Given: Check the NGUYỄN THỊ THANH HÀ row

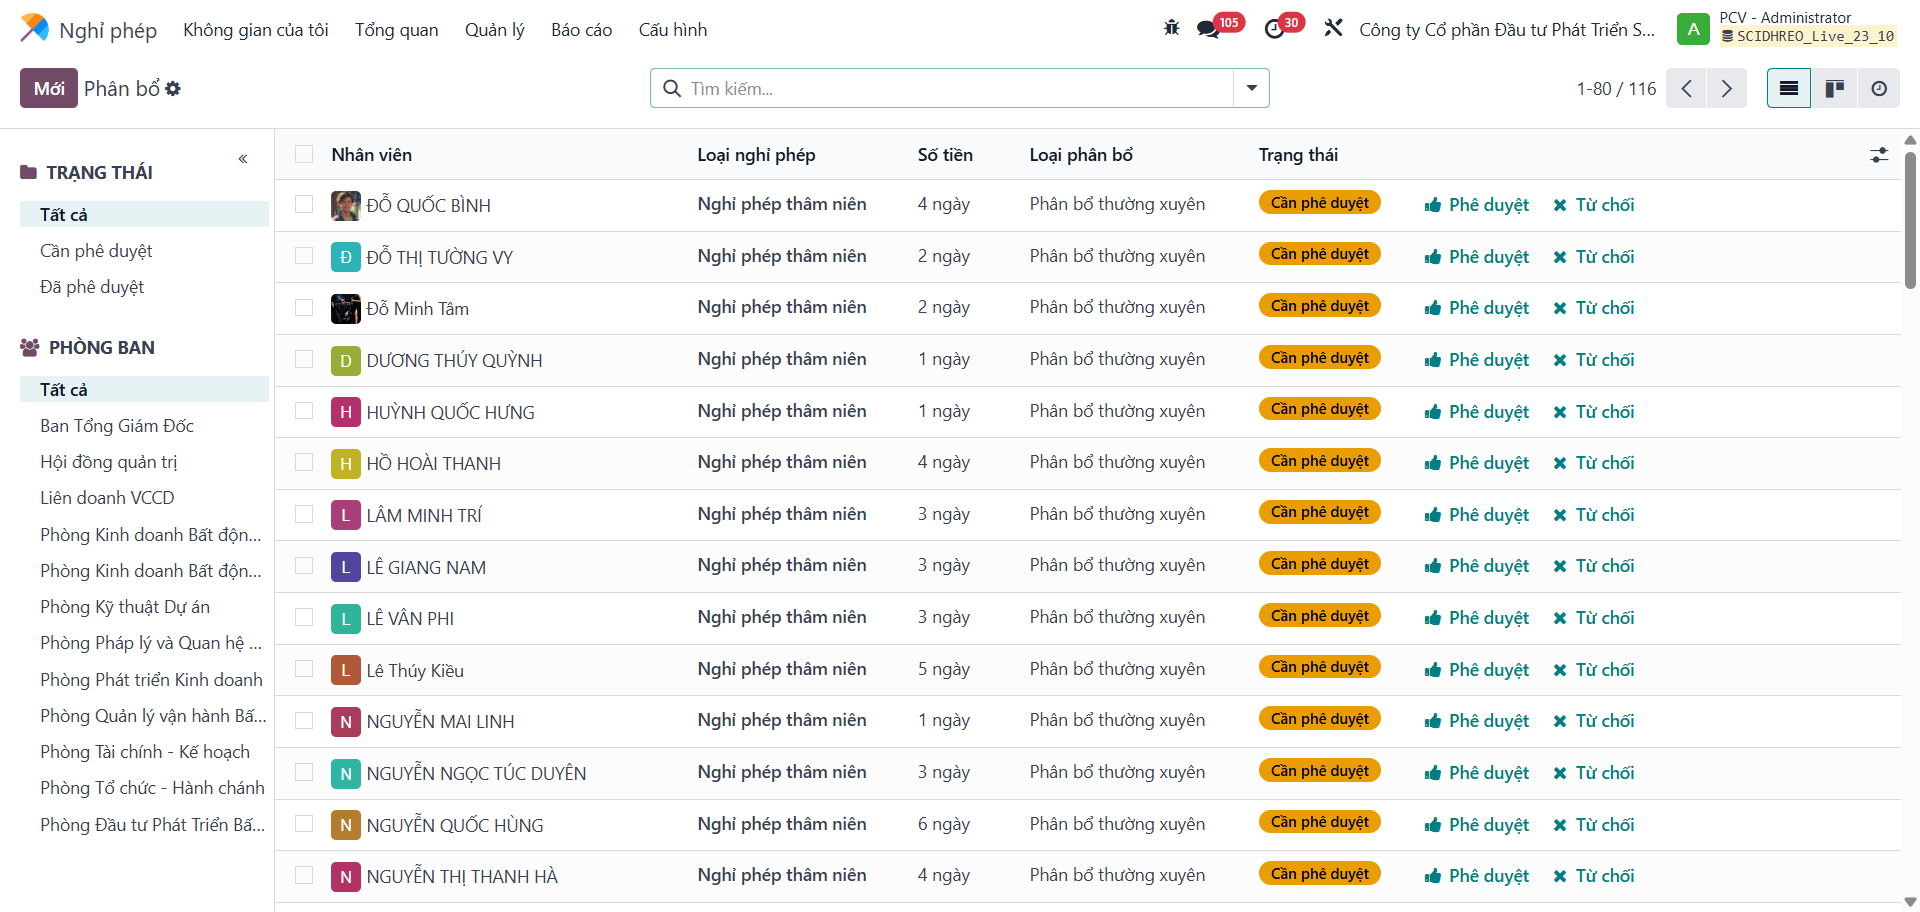Looking at the screenshot, I should (304, 875).
